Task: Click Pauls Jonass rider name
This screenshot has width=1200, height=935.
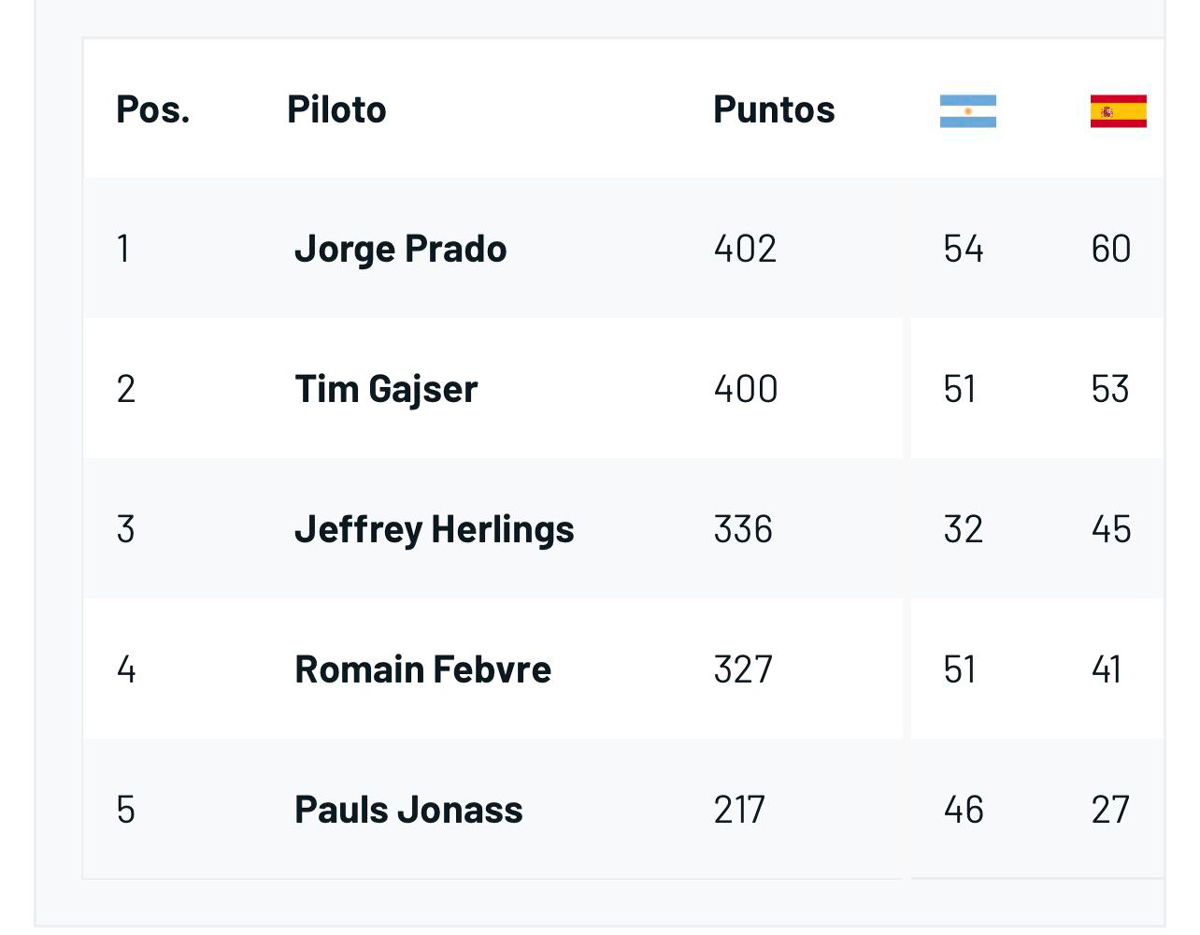Action: click(x=408, y=809)
